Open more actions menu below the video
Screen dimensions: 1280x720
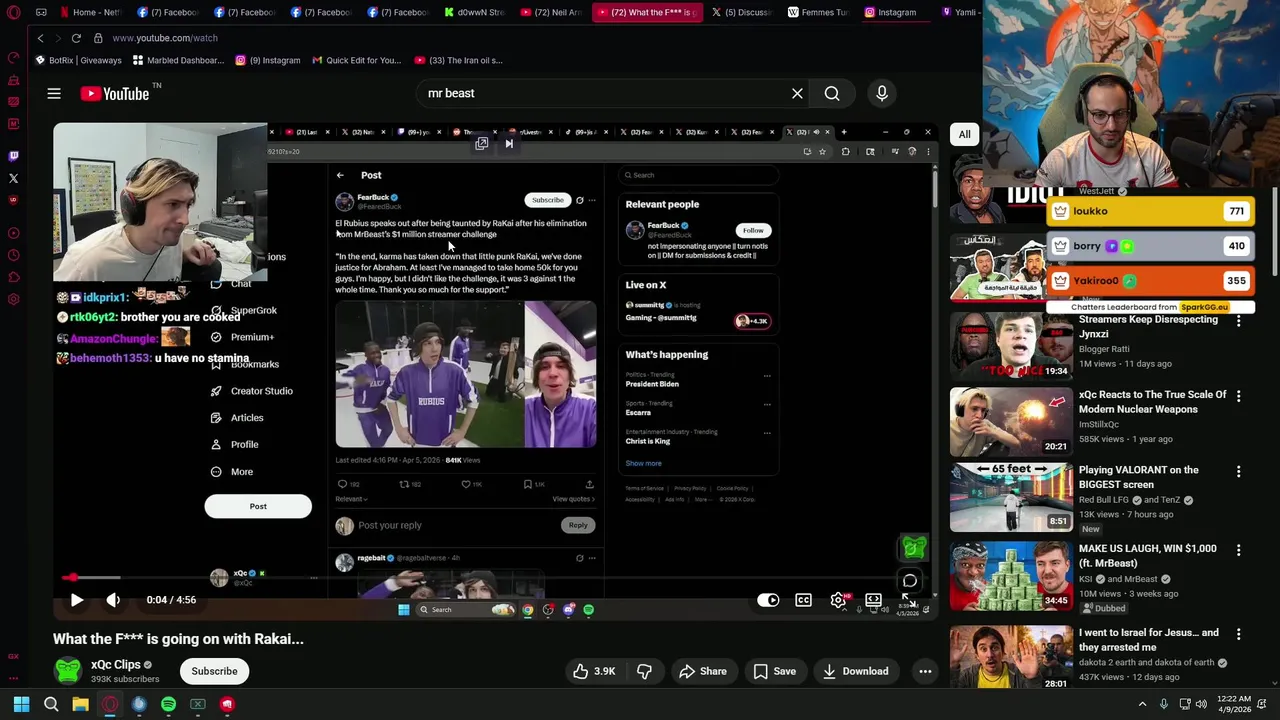point(925,671)
